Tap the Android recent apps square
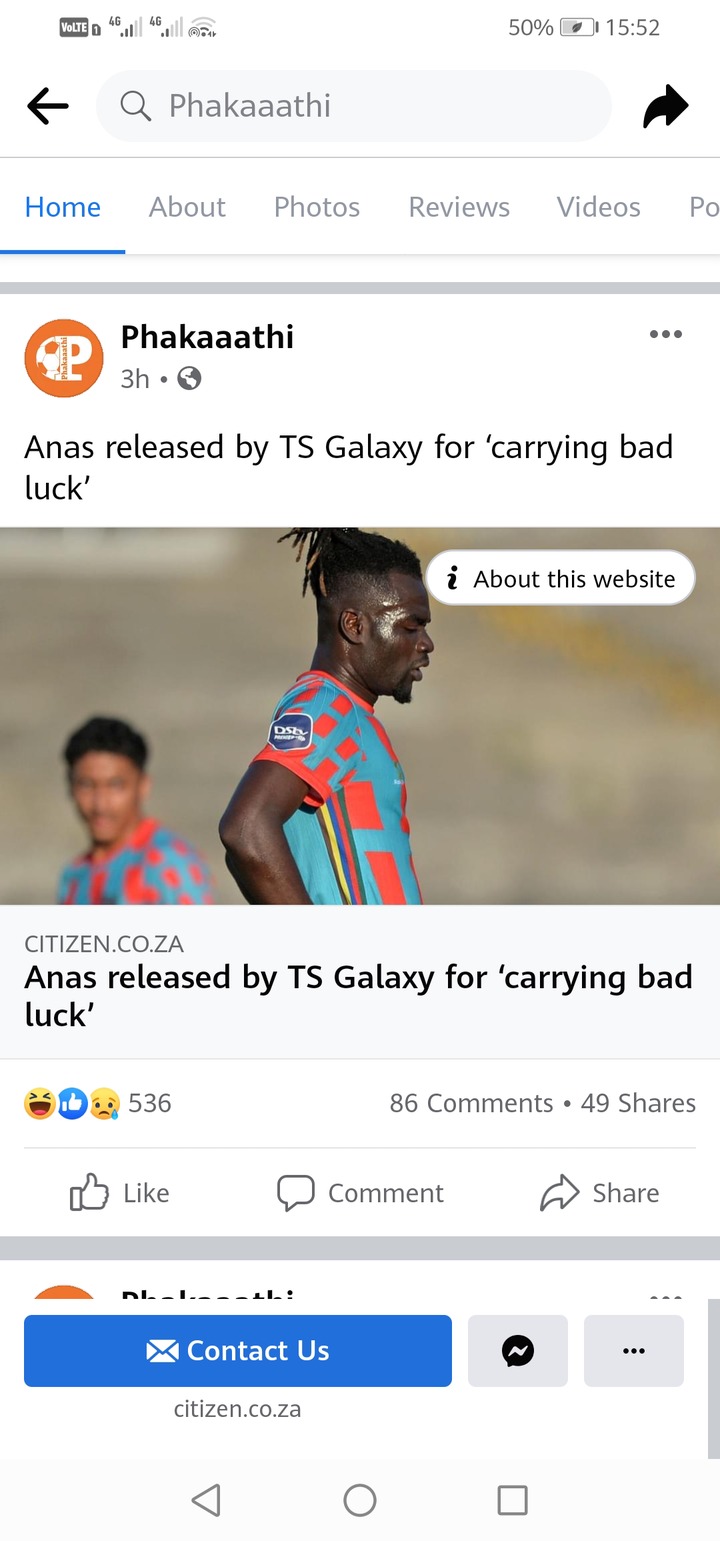 512,1499
